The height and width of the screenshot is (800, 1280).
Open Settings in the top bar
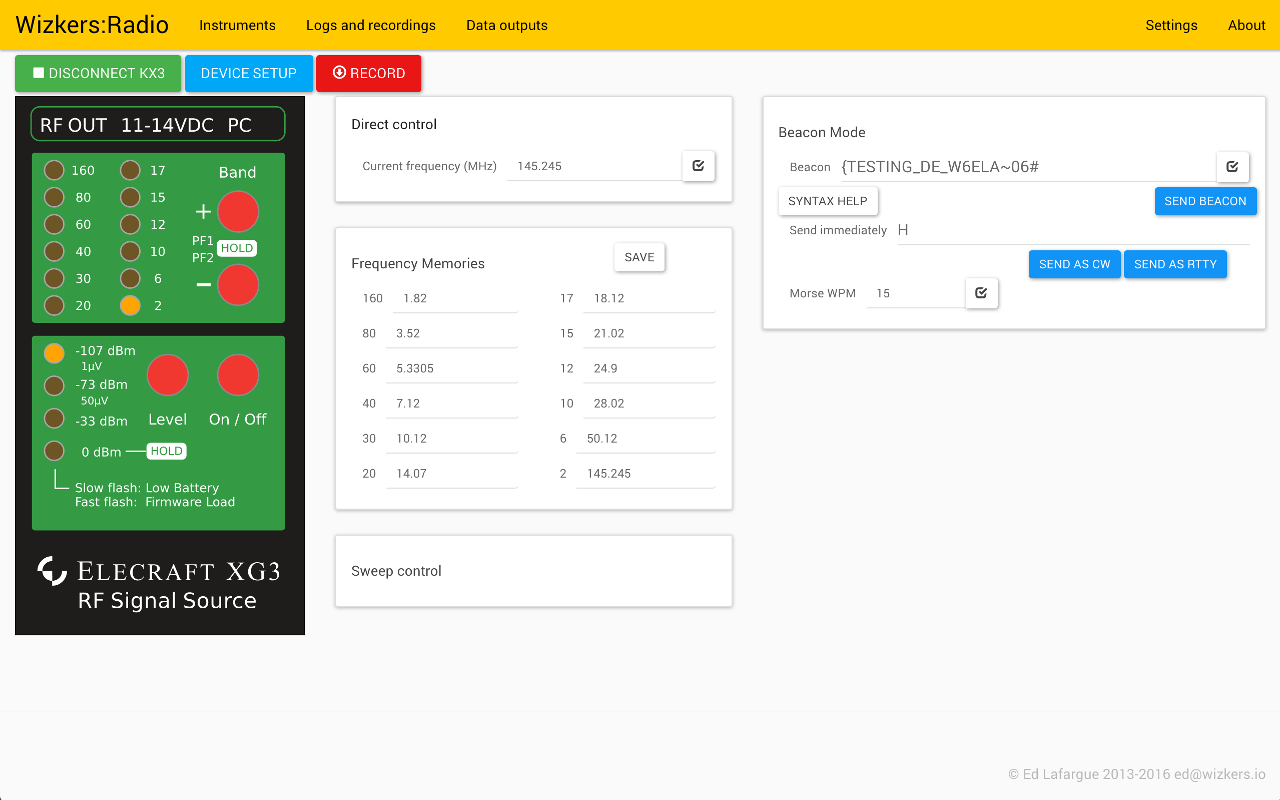(x=1171, y=25)
